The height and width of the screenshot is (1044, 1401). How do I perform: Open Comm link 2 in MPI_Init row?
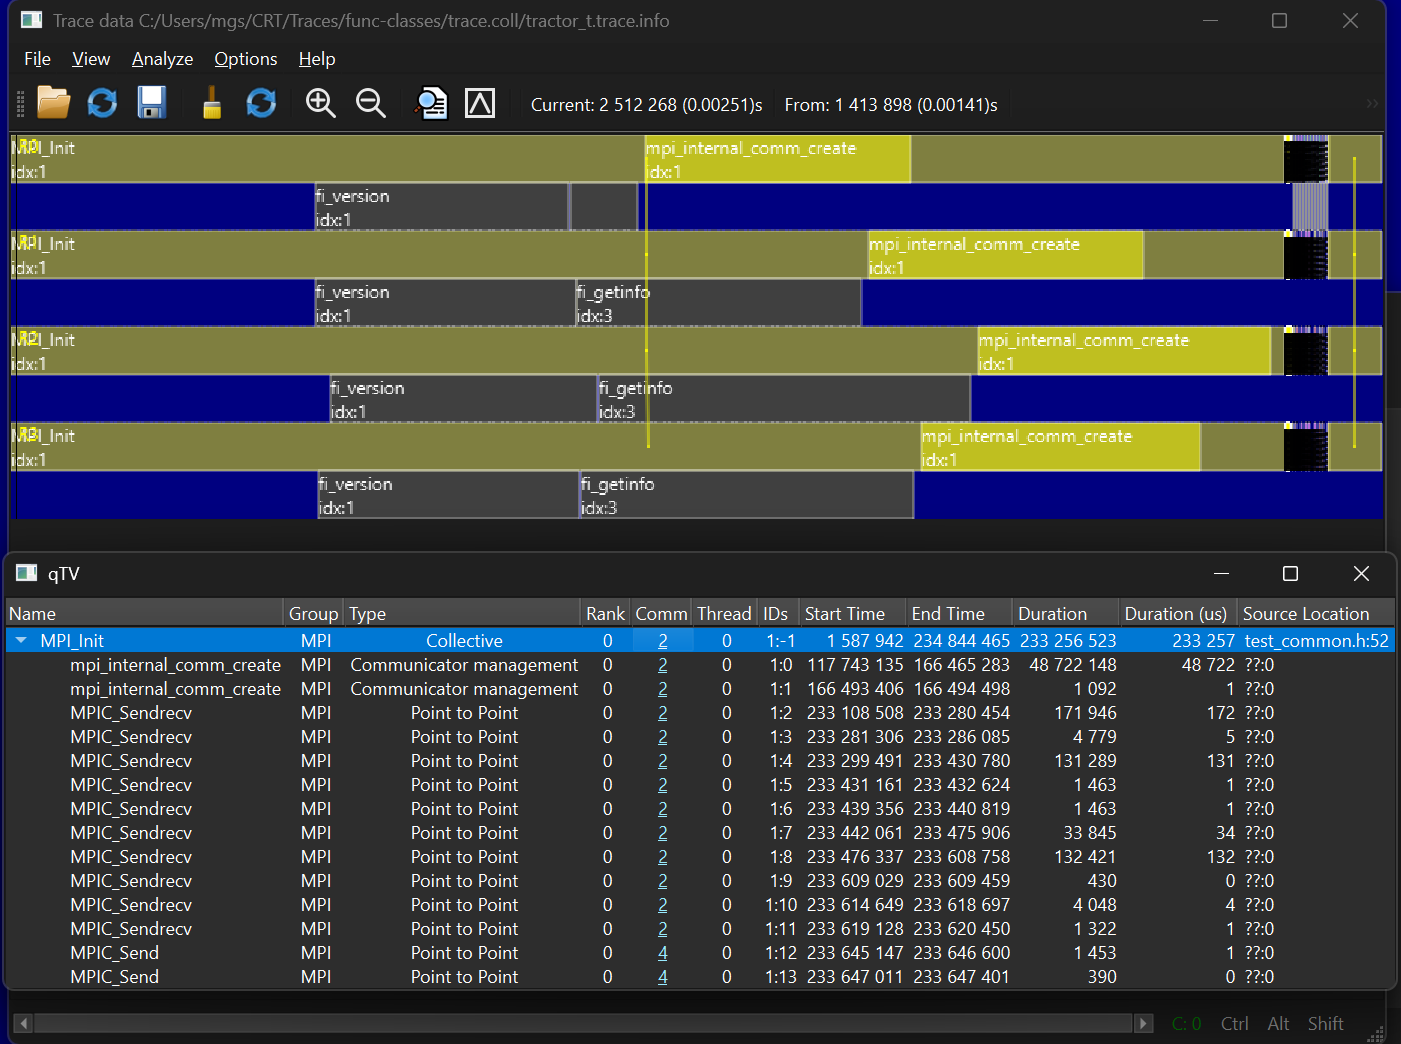tap(663, 641)
